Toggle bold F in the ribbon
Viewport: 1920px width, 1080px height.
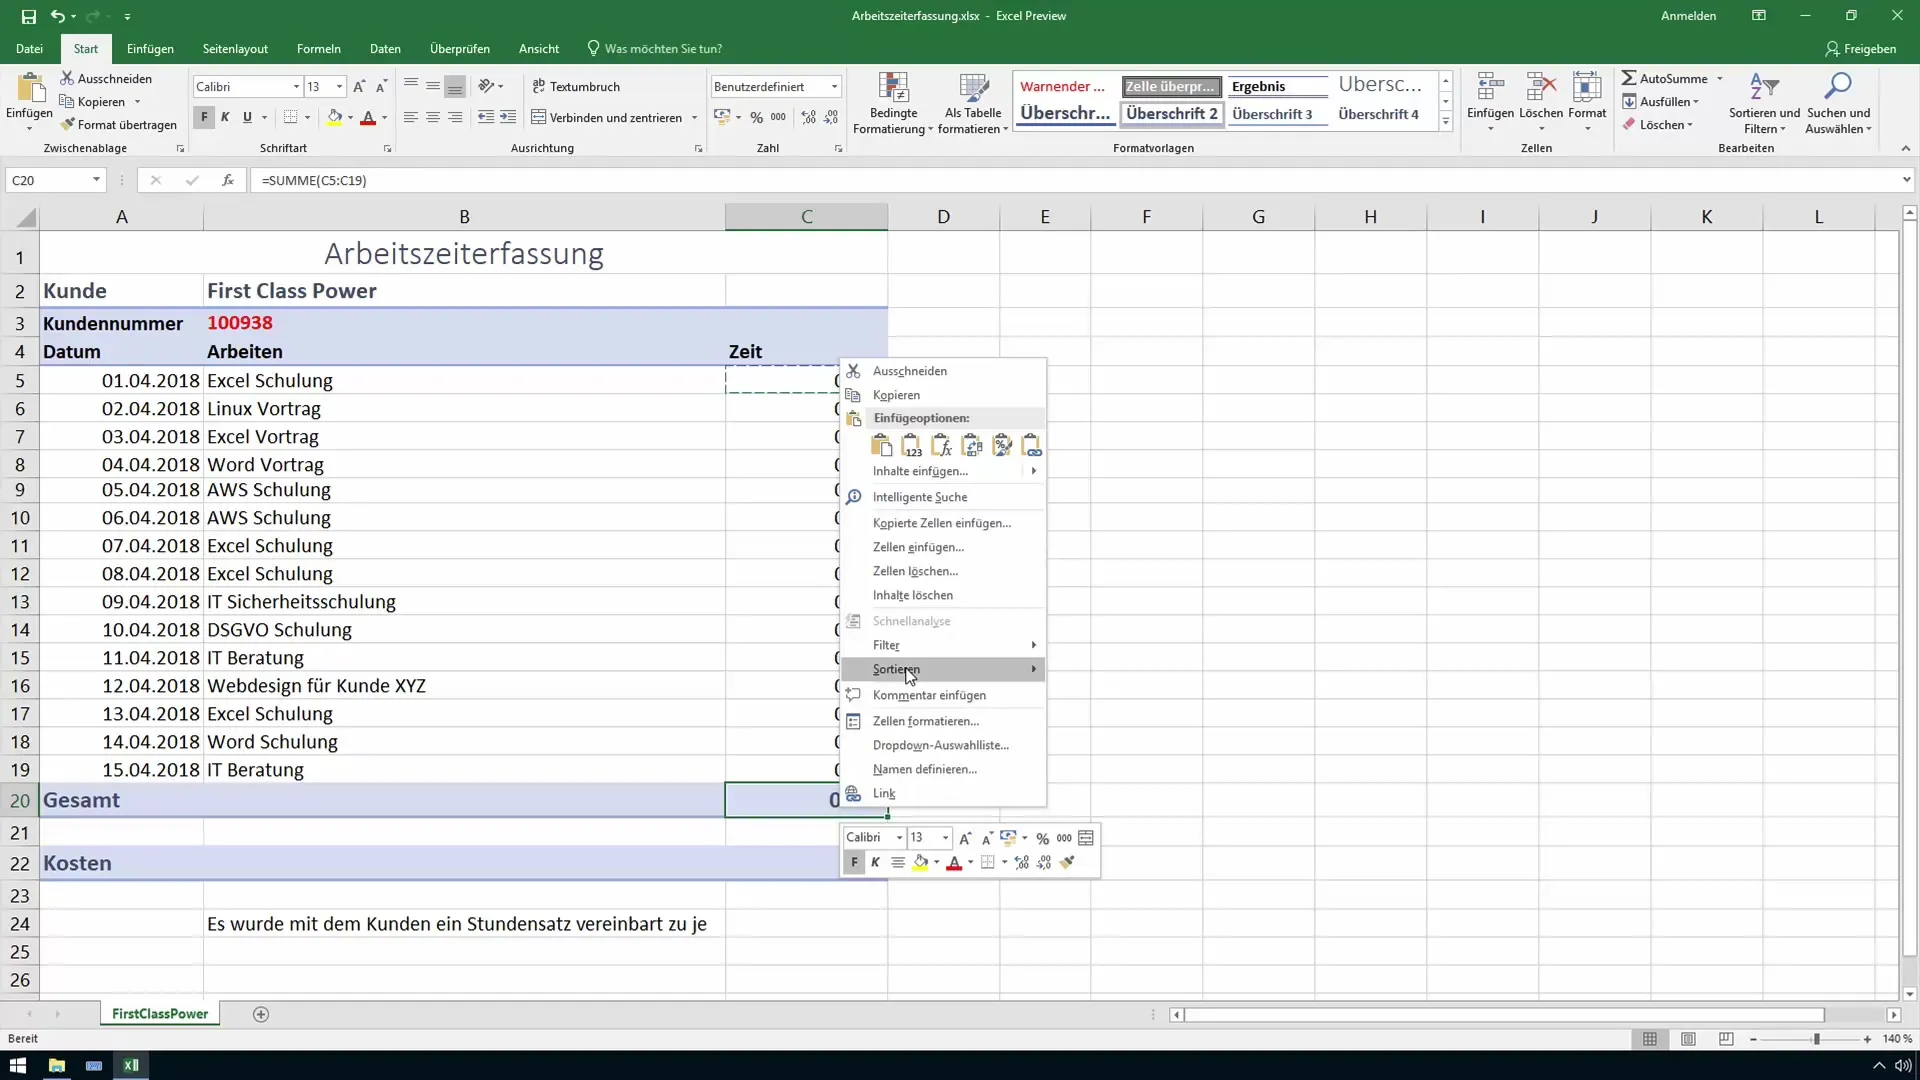point(204,117)
